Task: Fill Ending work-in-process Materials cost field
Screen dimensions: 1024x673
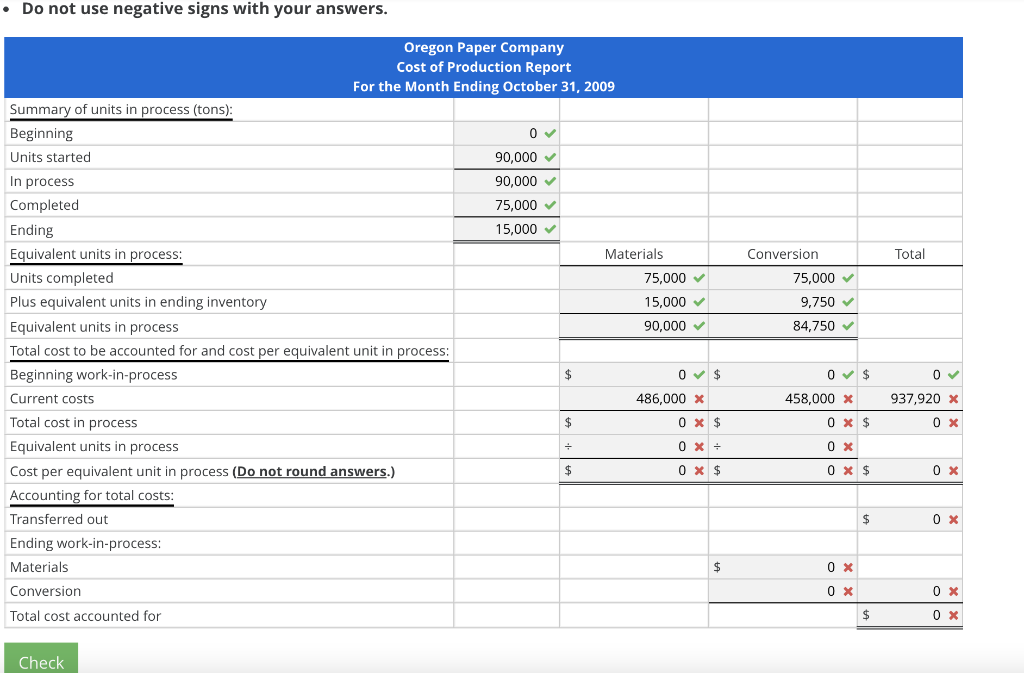Action: tap(782, 567)
